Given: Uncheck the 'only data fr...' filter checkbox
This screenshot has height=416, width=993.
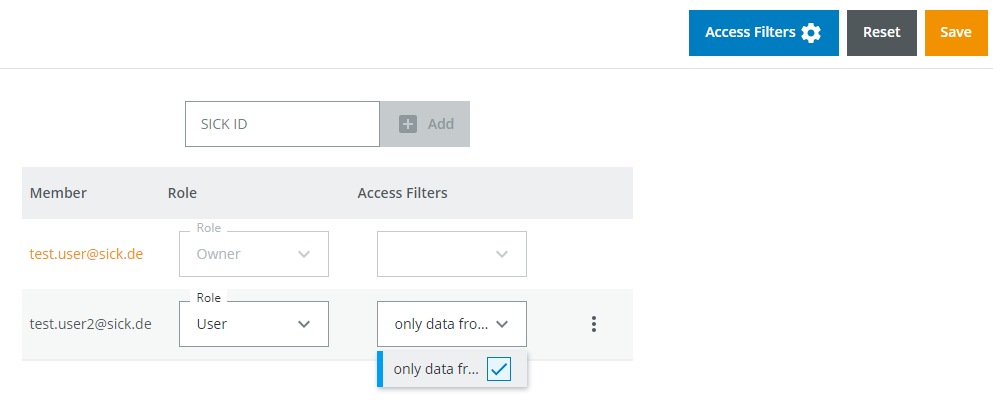Looking at the screenshot, I should tap(498, 369).
